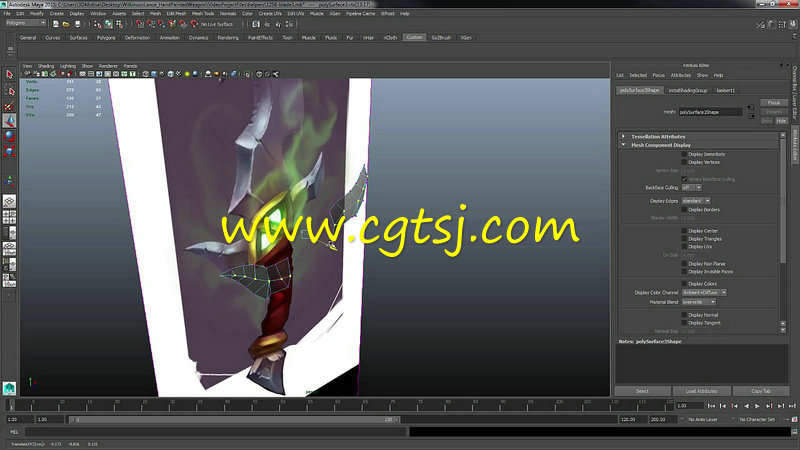800x450 pixels.
Task: Activate the Scale tool red cube icon
Action: (x=9, y=151)
